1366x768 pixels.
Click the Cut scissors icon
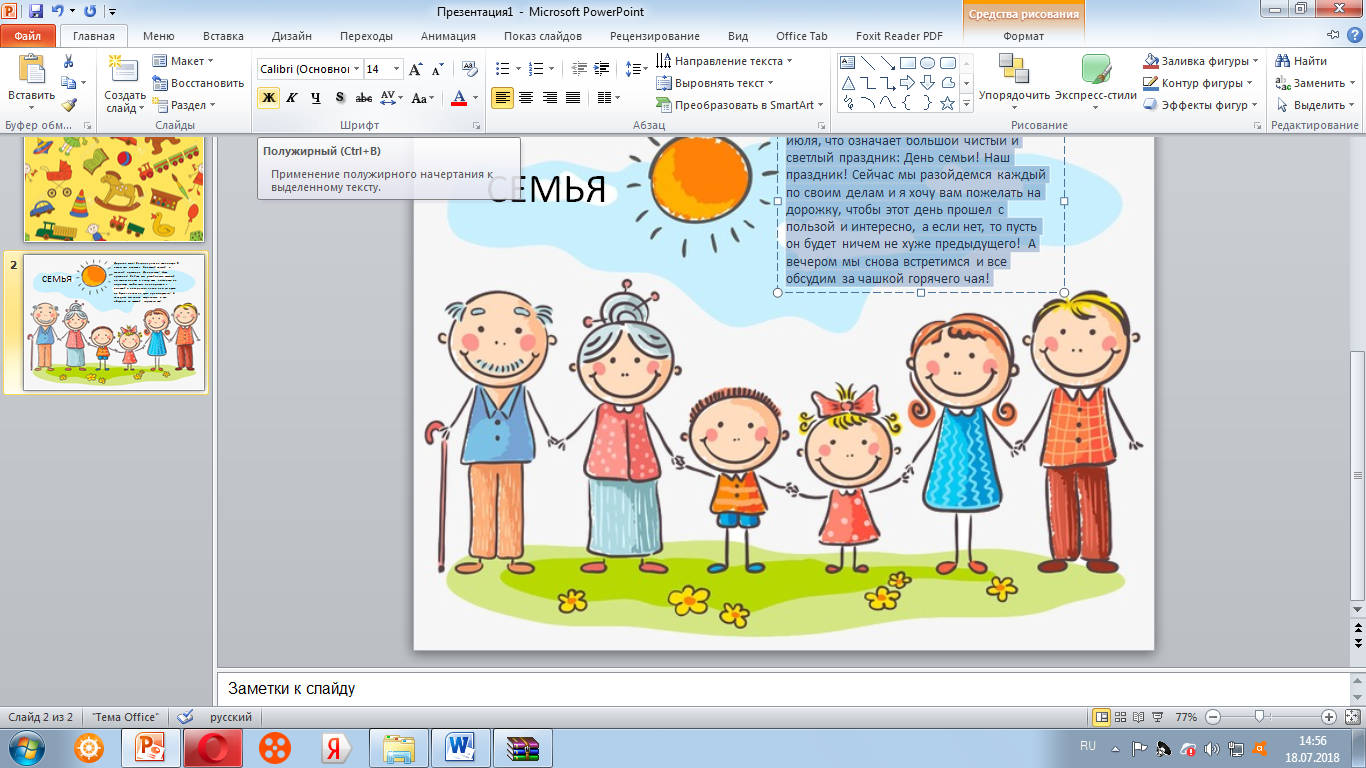[x=68, y=61]
